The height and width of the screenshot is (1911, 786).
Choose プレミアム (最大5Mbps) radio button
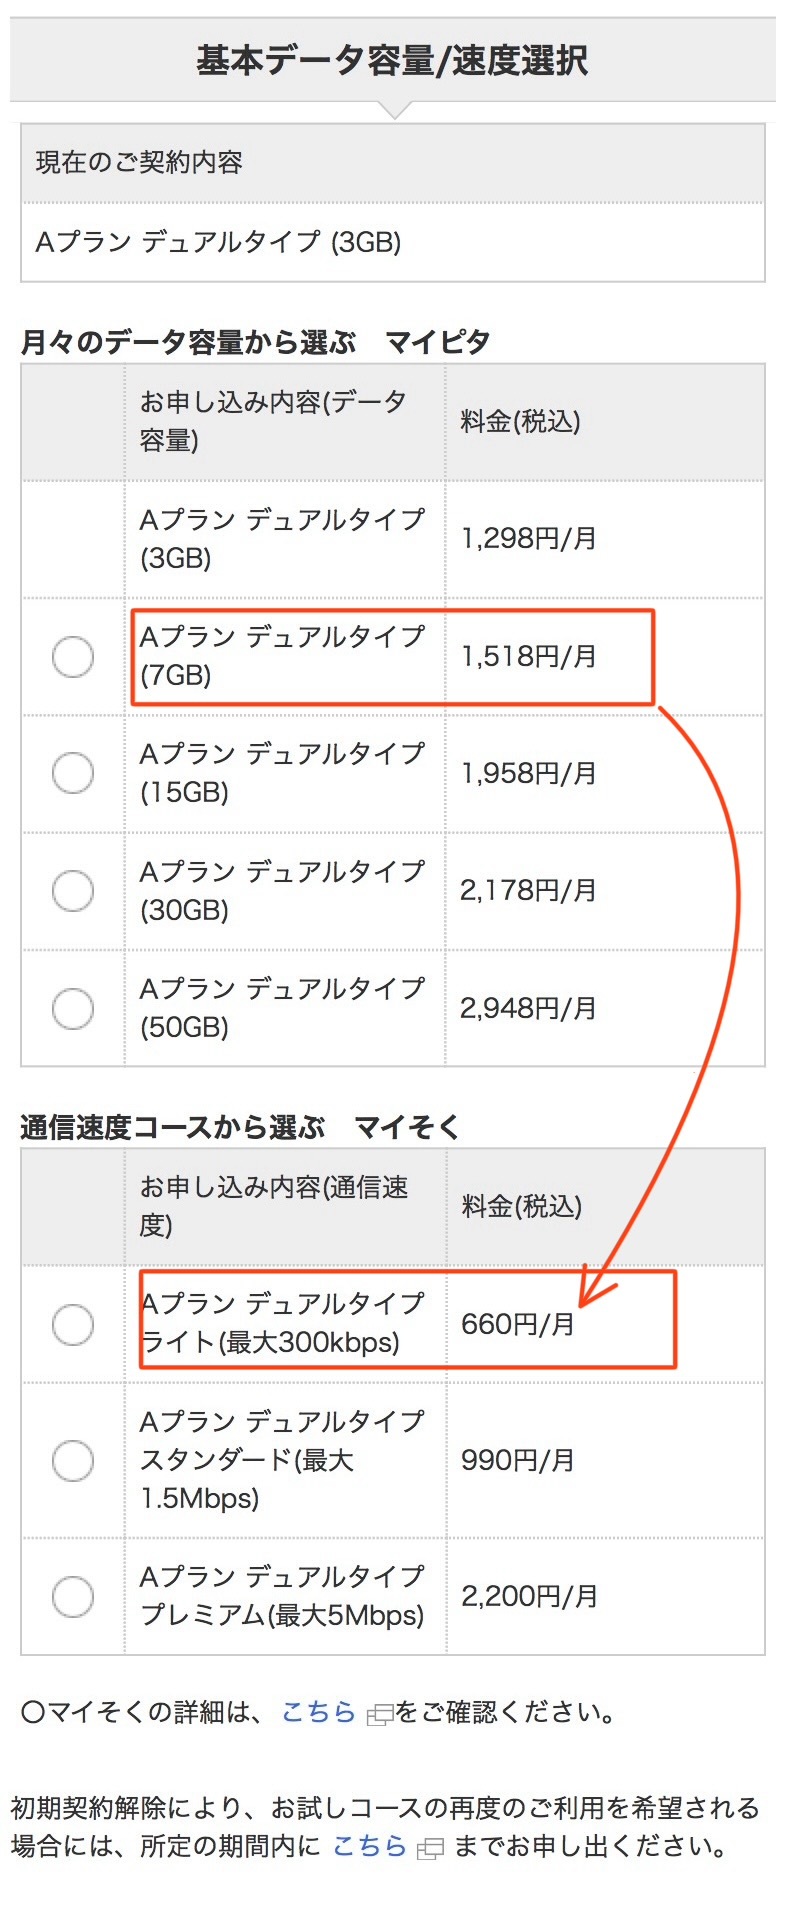(73, 1596)
